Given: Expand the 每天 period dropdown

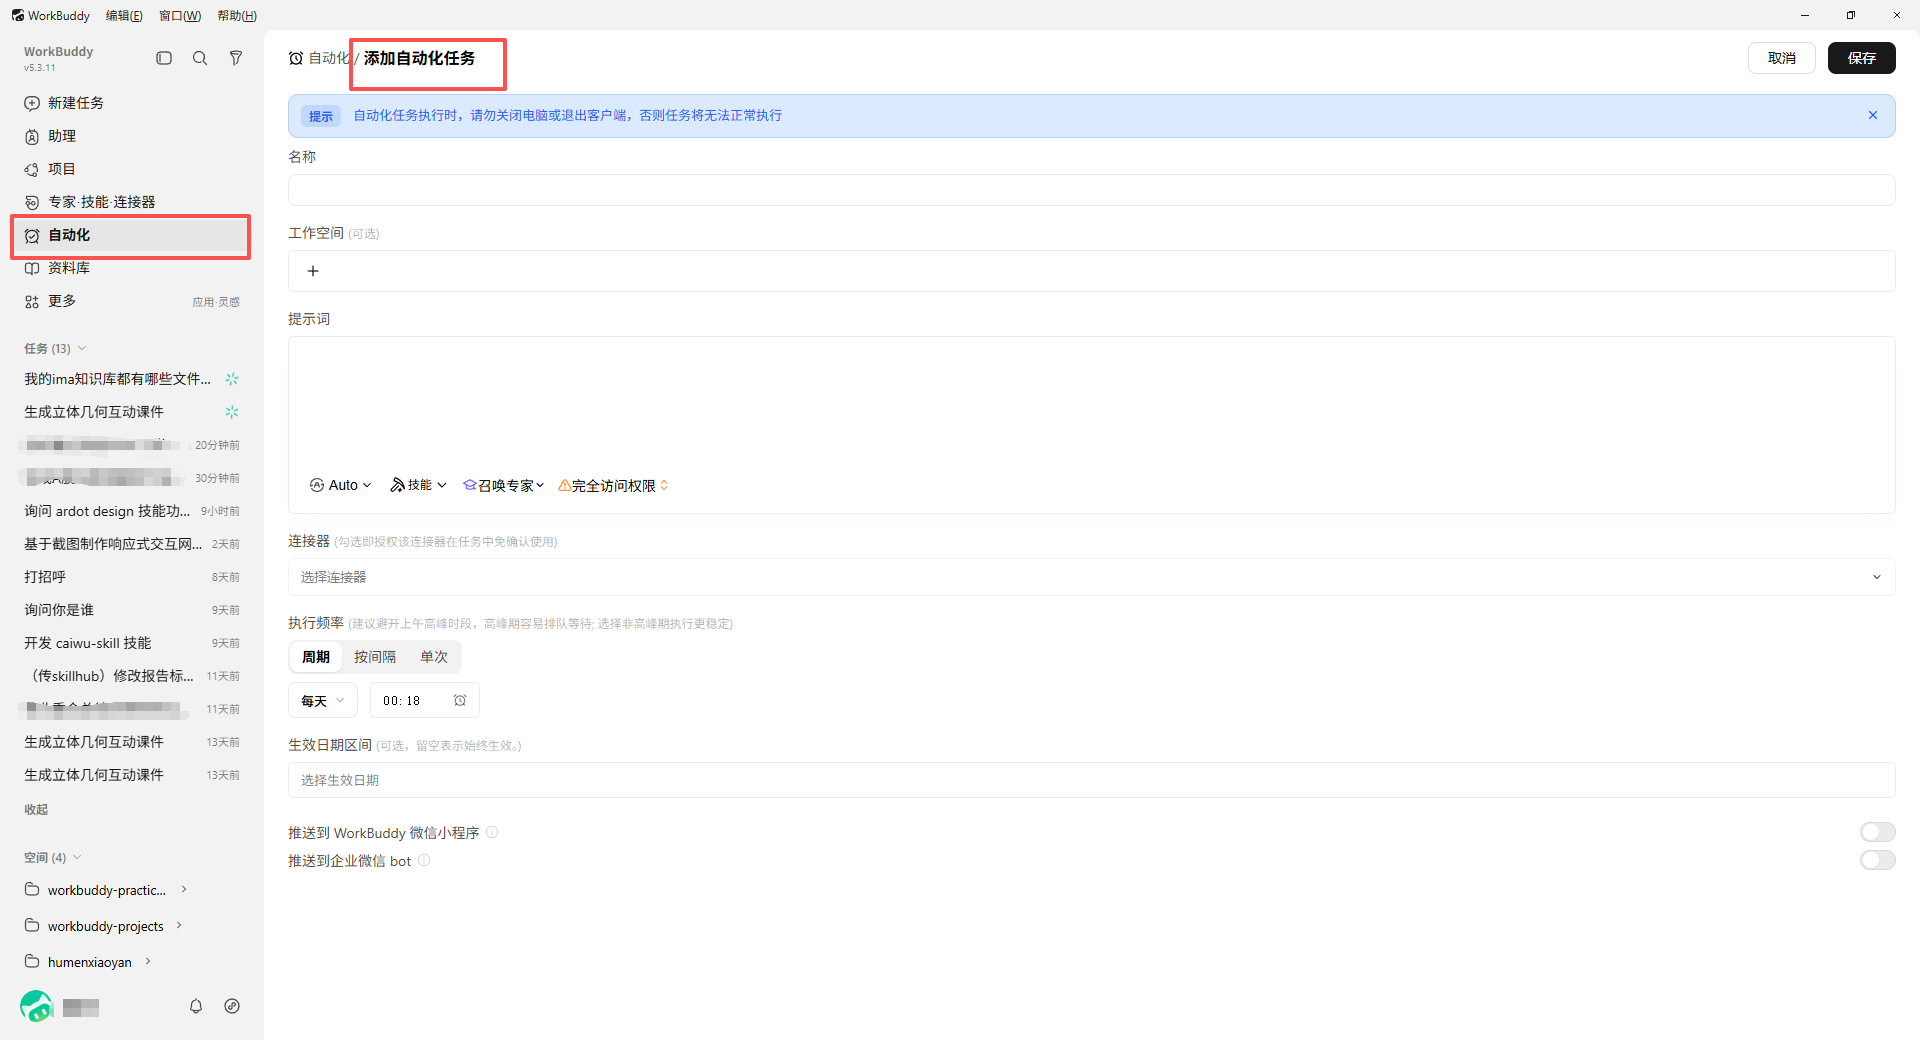Looking at the screenshot, I should (323, 700).
